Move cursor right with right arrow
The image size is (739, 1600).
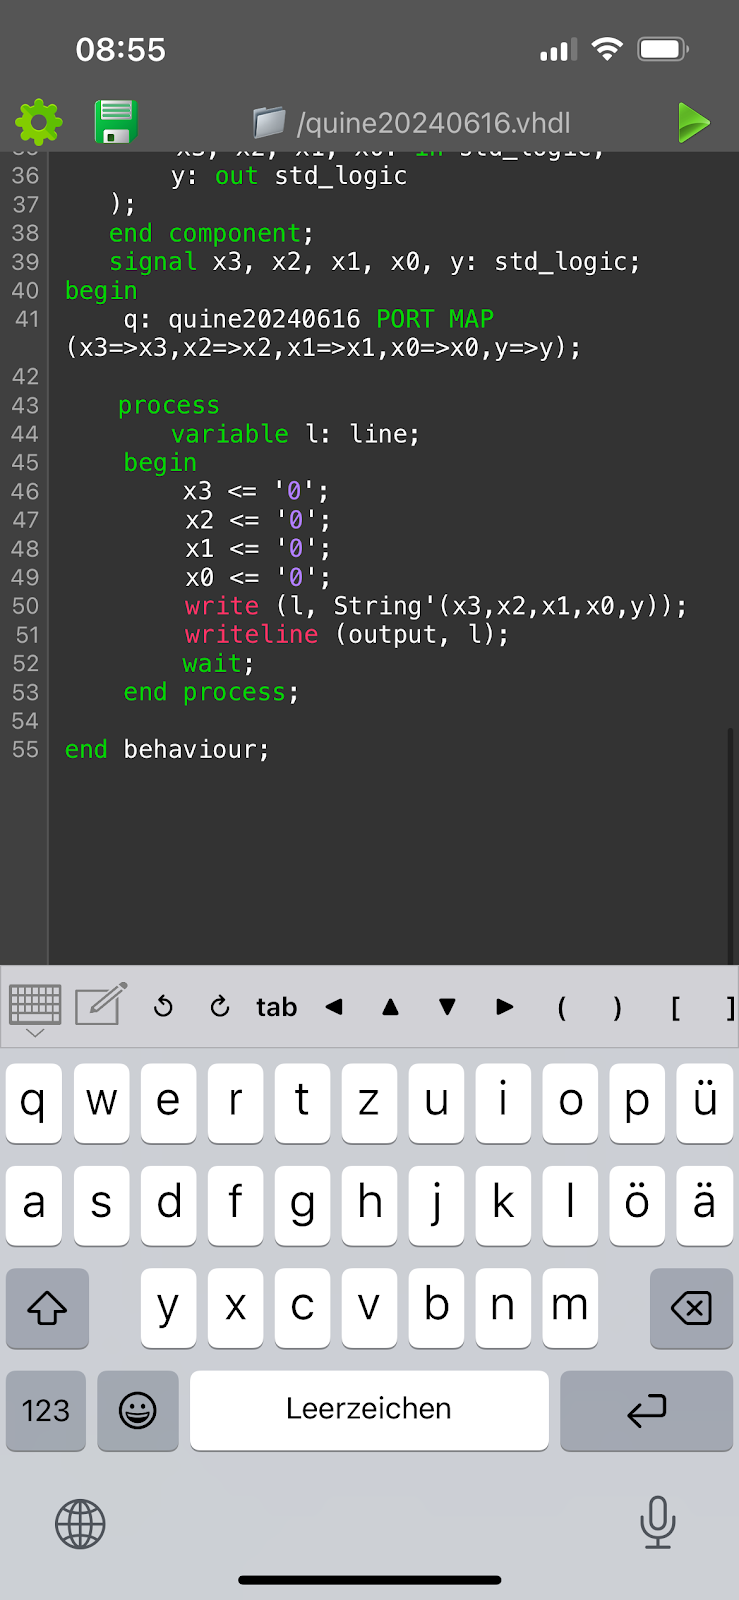click(x=505, y=1007)
